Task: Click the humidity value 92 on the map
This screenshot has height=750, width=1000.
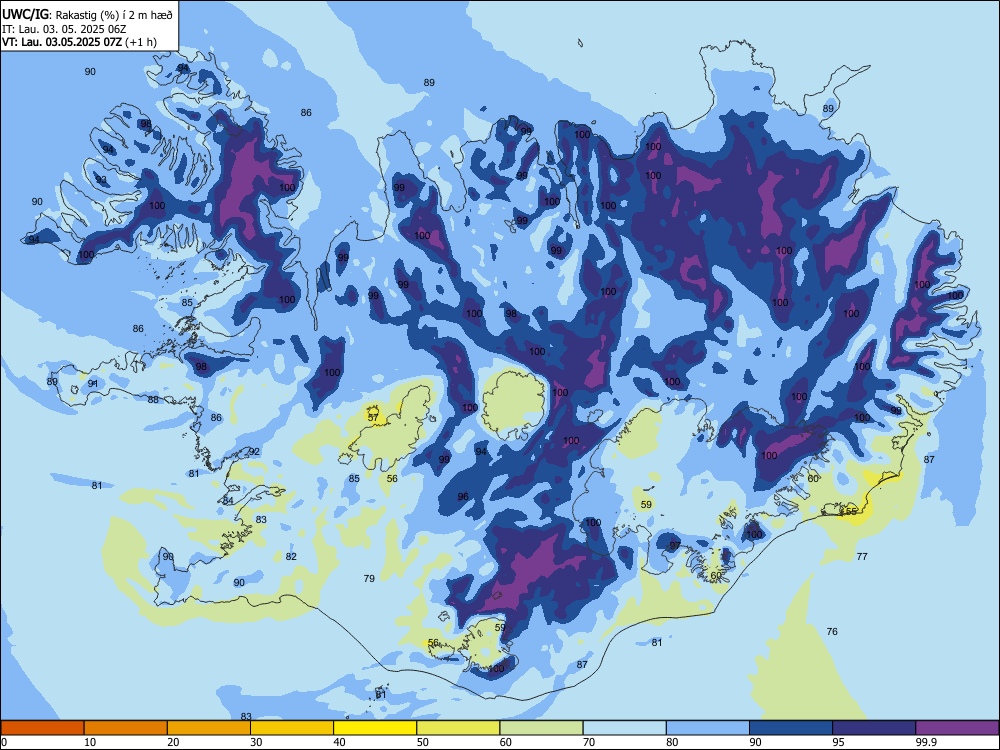Action: pyautogui.click(x=254, y=451)
